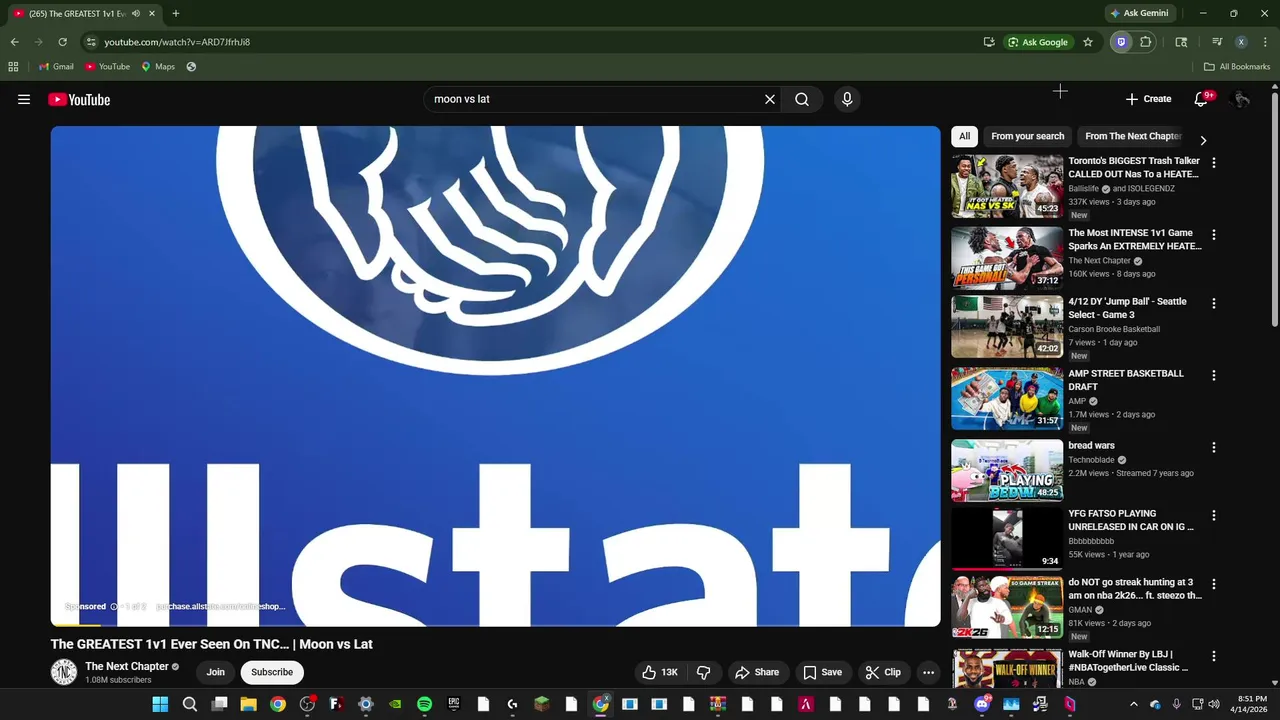This screenshot has width=1280, height=720.
Task: Click the ad progress bar below video
Action: pyautogui.click(x=496, y=624)
